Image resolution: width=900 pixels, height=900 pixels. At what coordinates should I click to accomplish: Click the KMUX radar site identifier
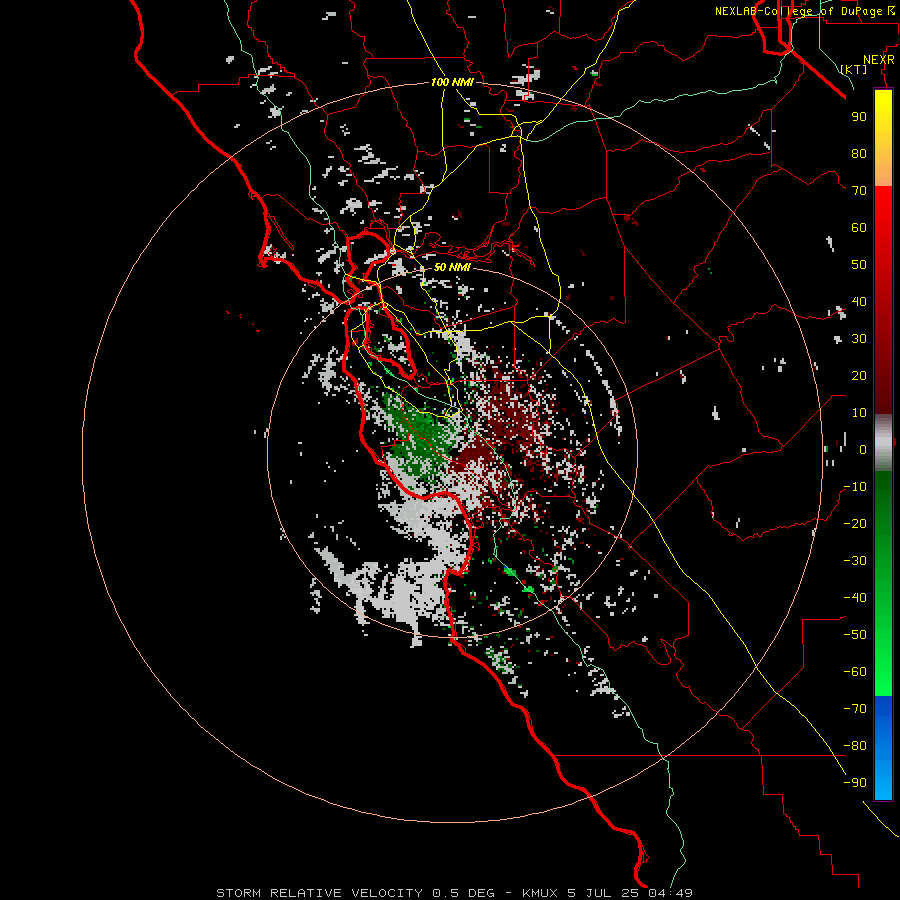pos(540,893)
